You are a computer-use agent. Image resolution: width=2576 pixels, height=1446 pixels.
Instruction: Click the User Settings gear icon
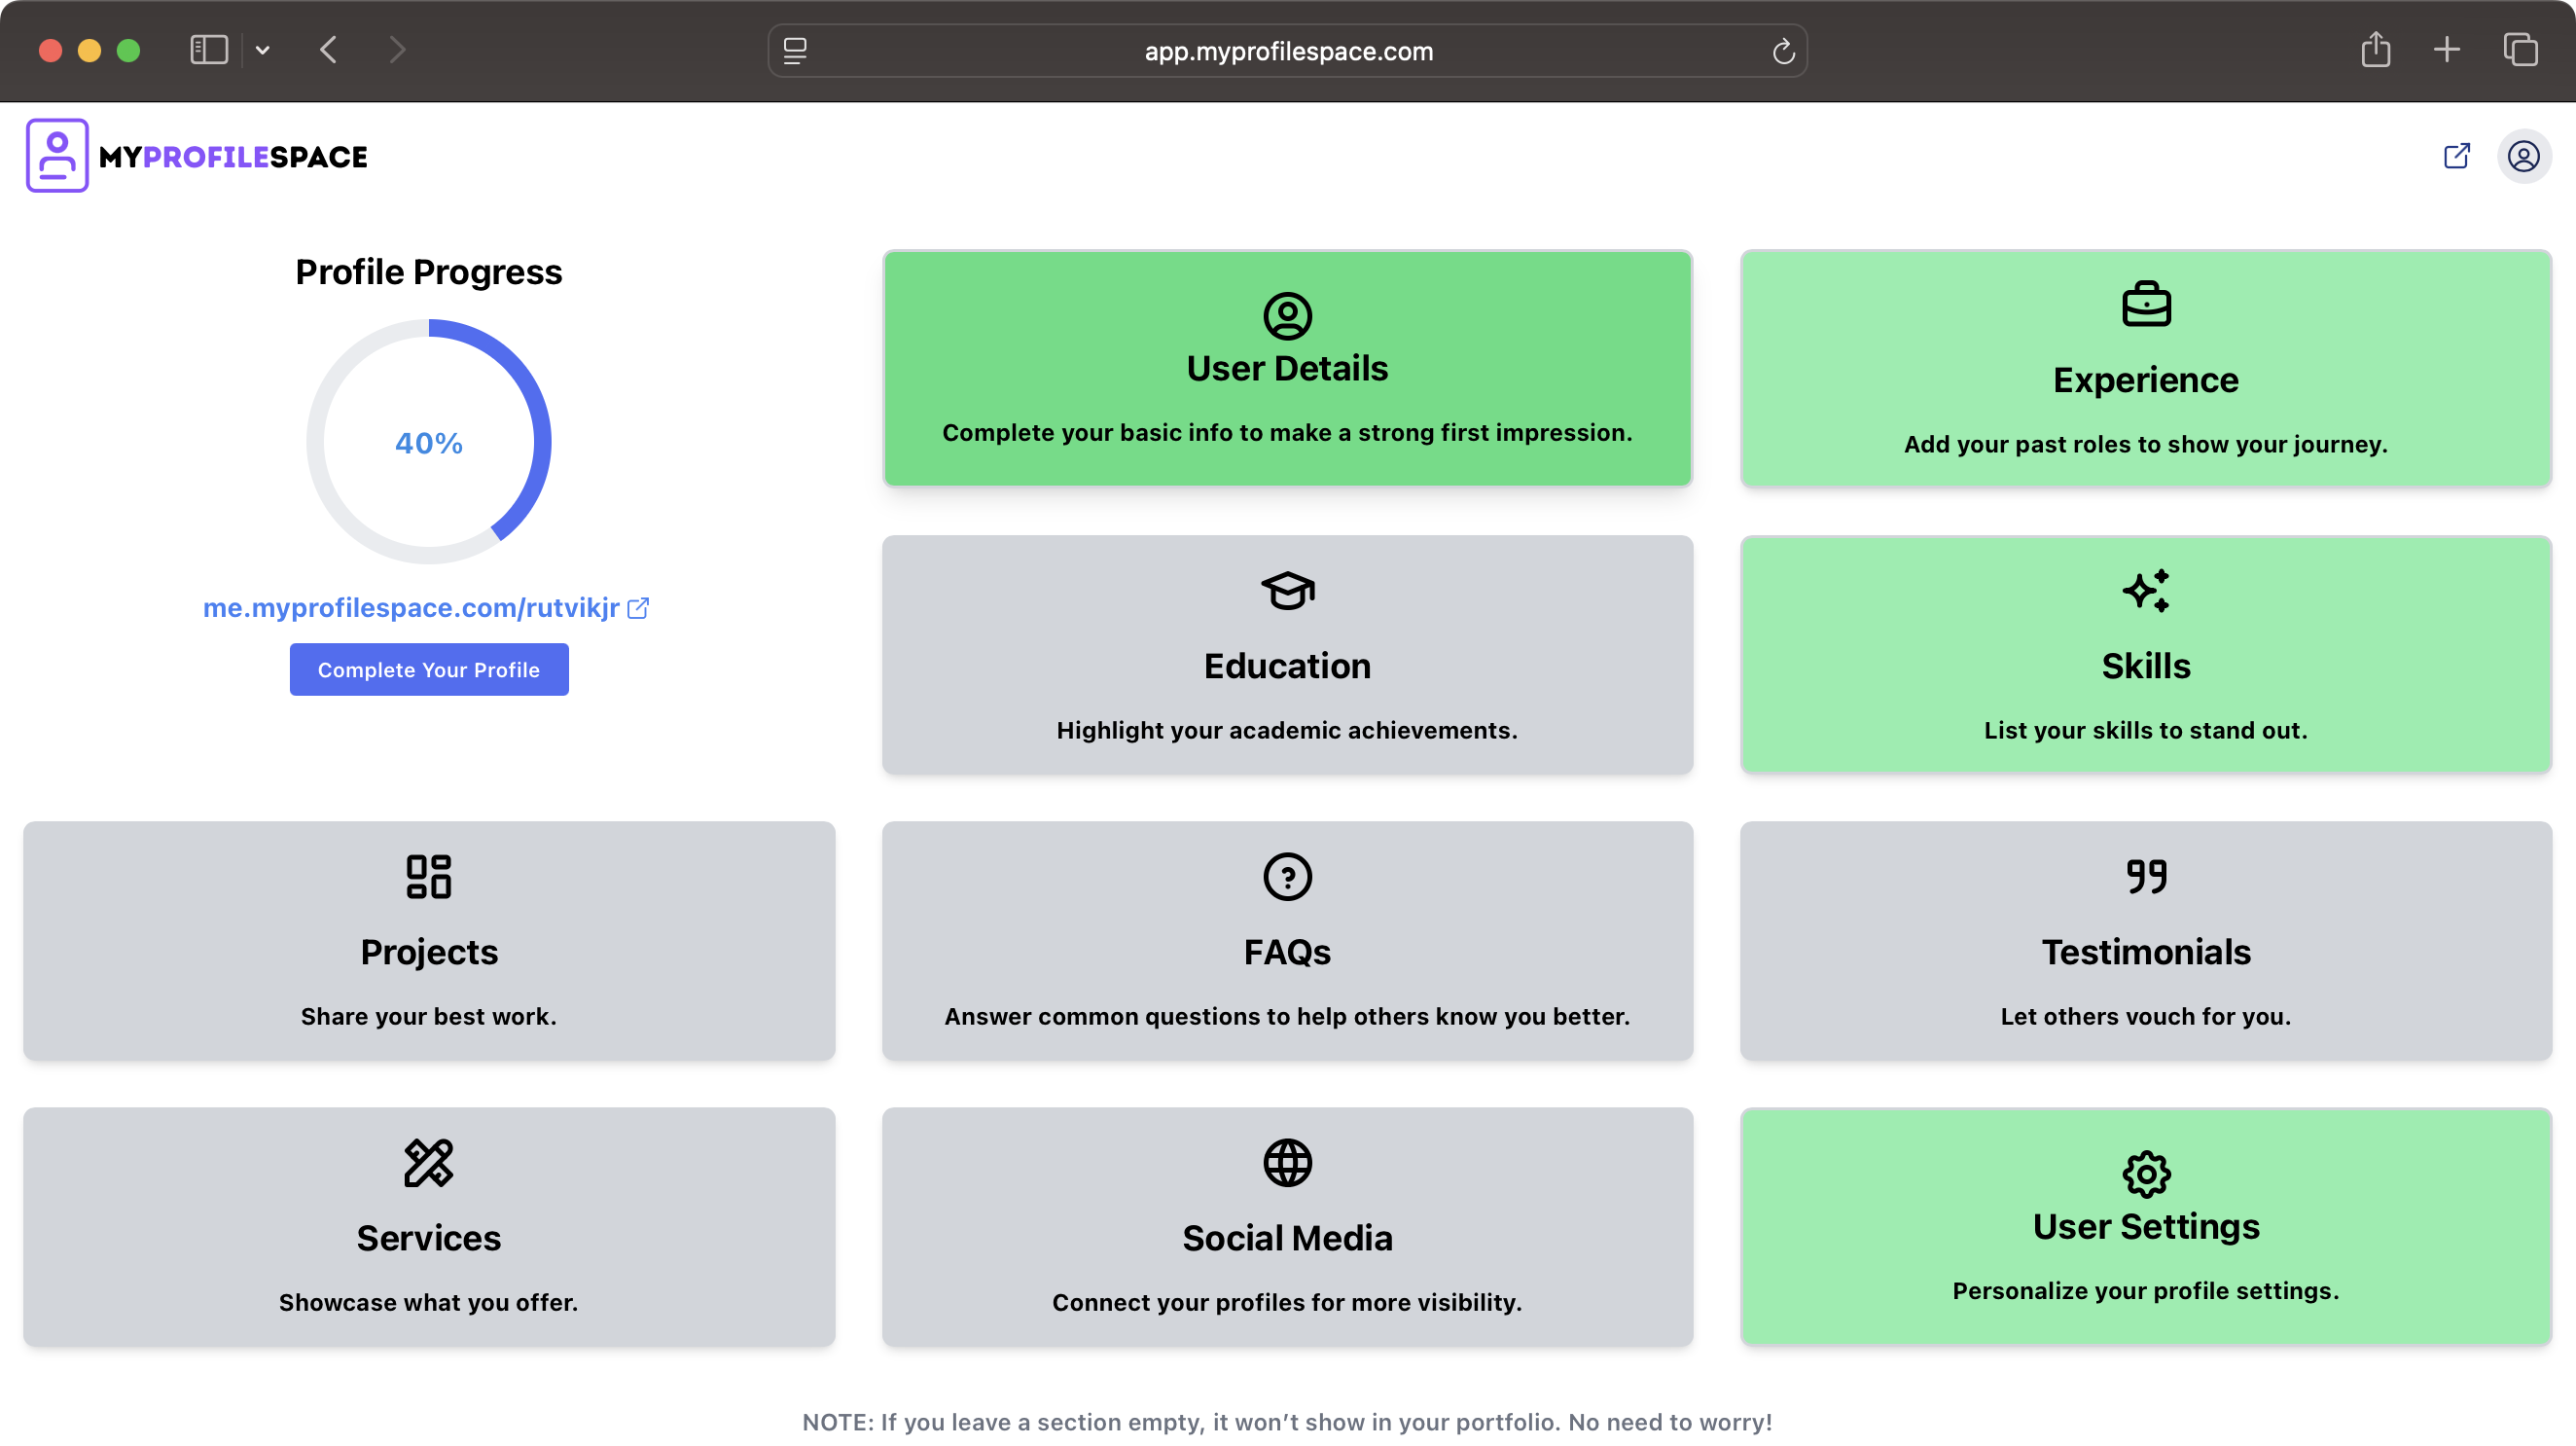point(2146,1174)
